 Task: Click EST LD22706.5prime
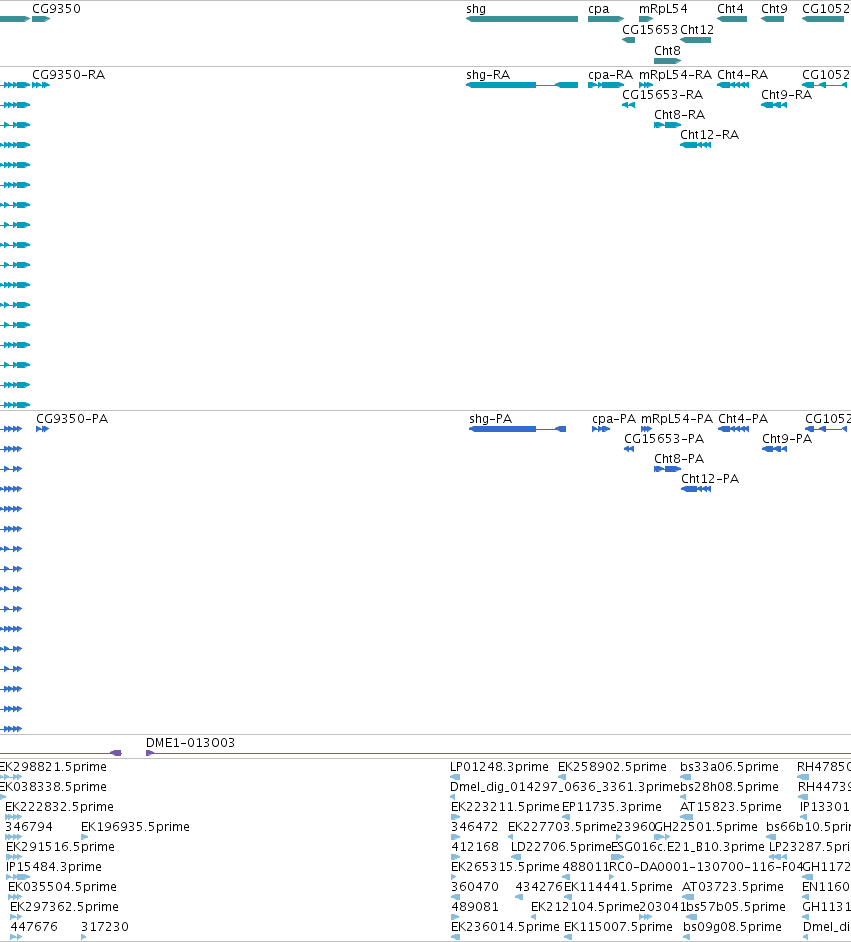[561, 847]
